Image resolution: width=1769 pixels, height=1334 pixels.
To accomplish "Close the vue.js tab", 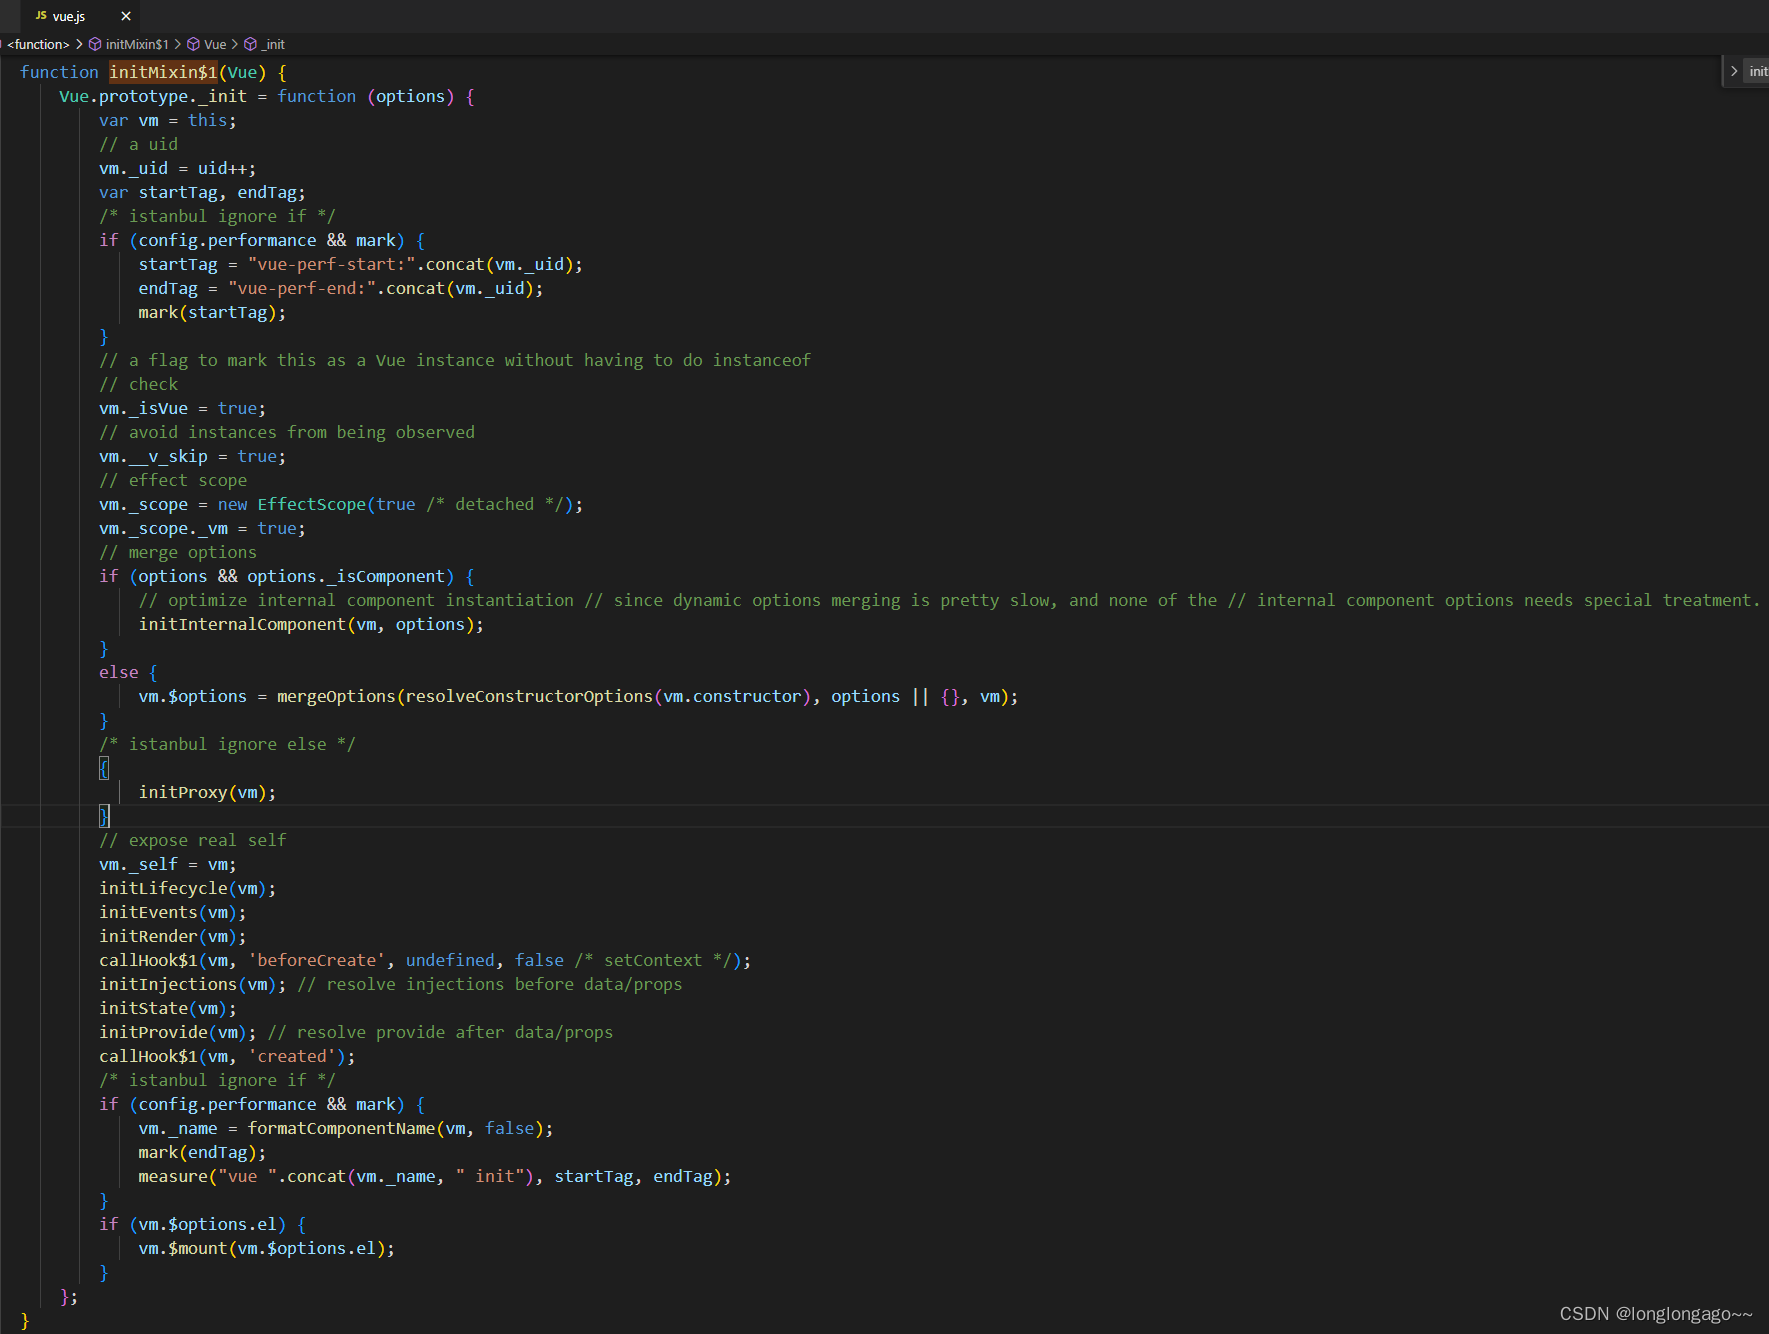I will [x=125, y=16].
